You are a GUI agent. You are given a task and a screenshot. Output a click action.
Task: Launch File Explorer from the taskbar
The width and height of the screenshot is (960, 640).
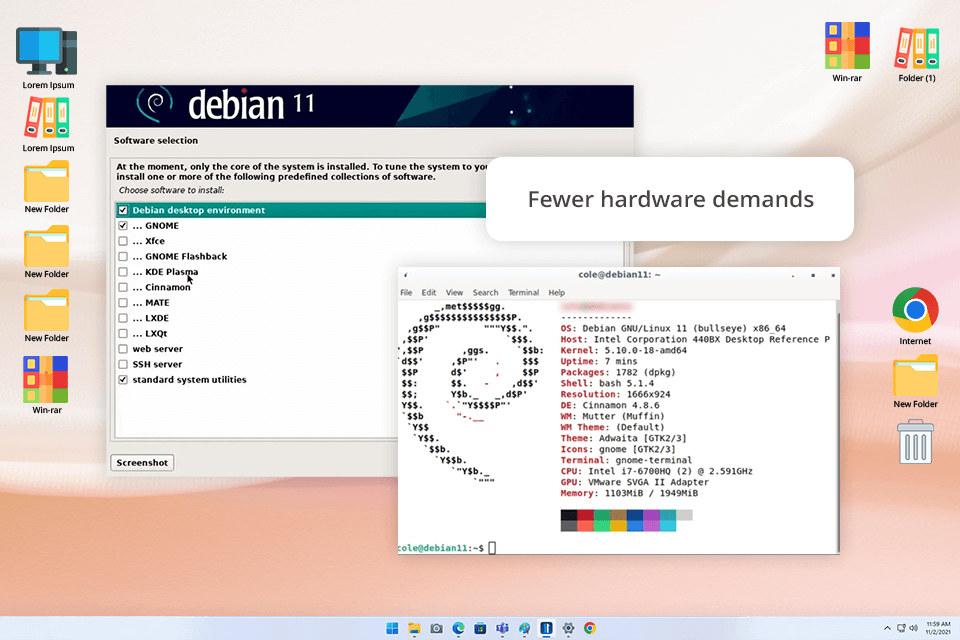pos(414,628)
